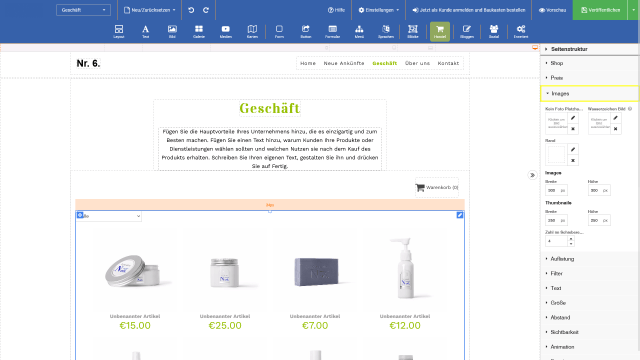
Task: Collapse the Images section
Action: point(589,93)
